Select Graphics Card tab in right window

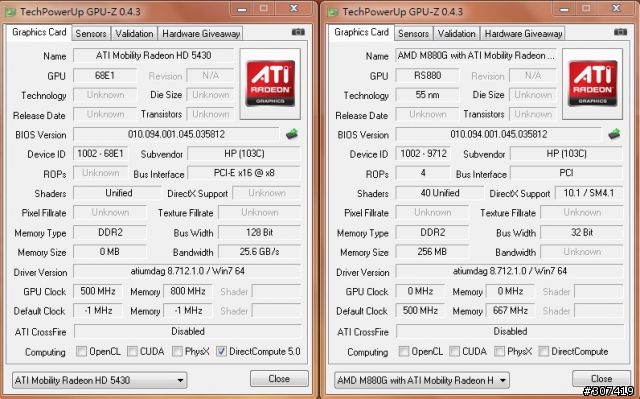pos(361,32)
